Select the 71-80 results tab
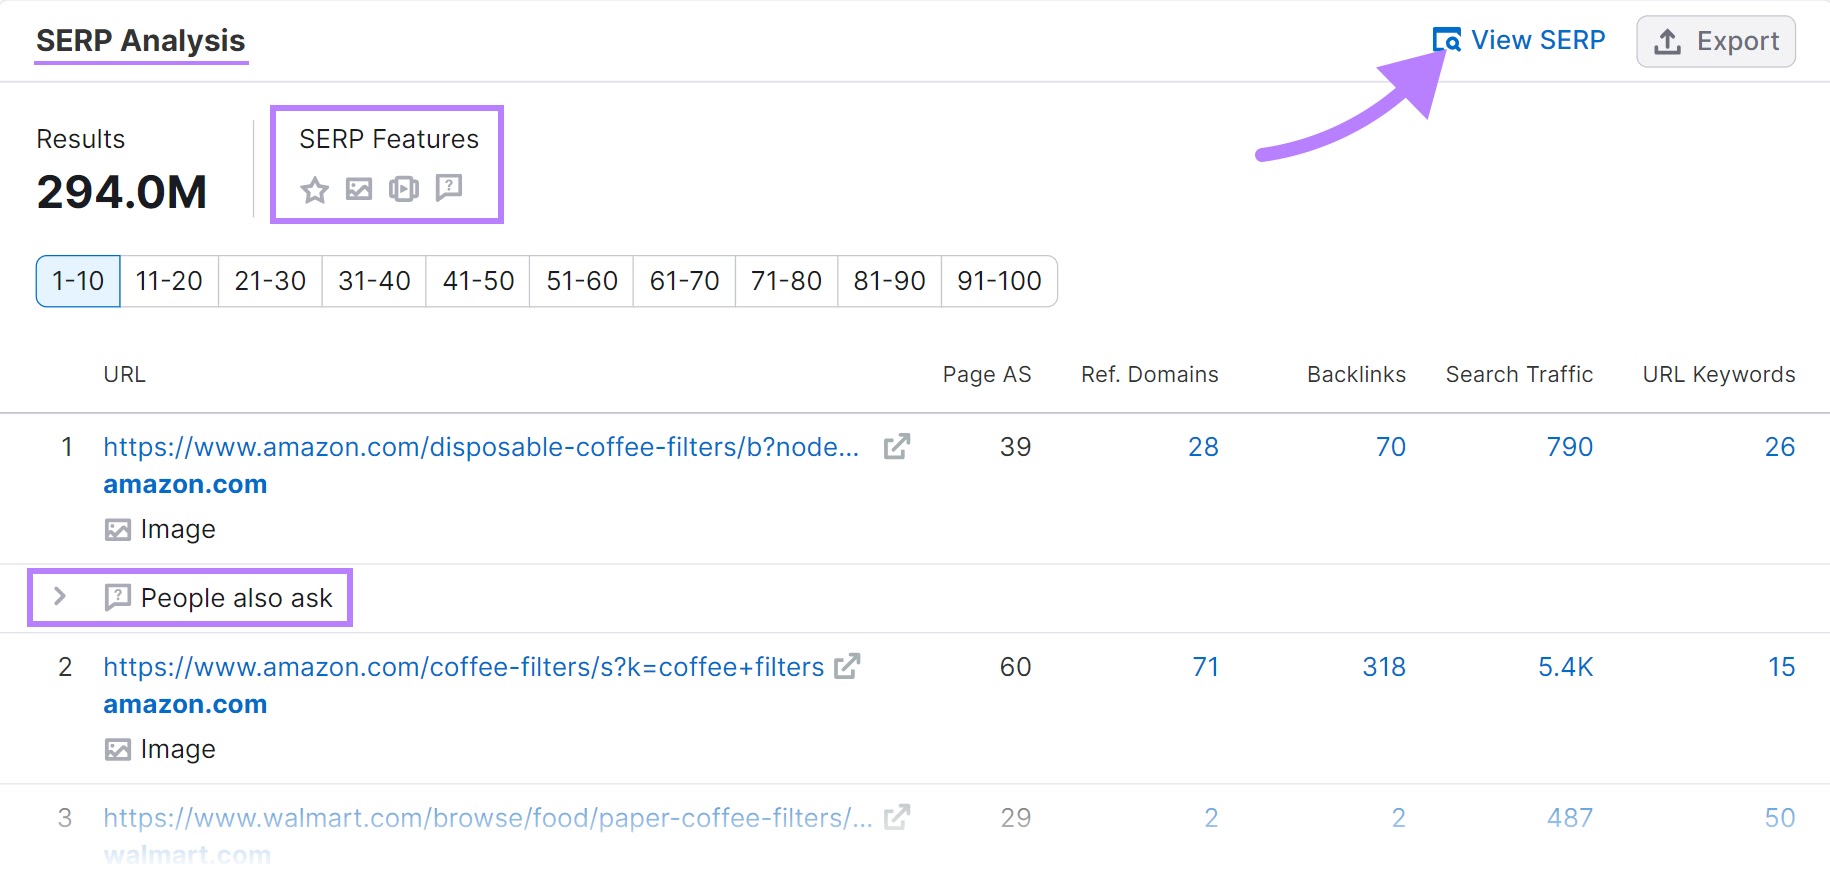Image resolution: width=1830 pixels, height=882 pixels. pos(786,281)
